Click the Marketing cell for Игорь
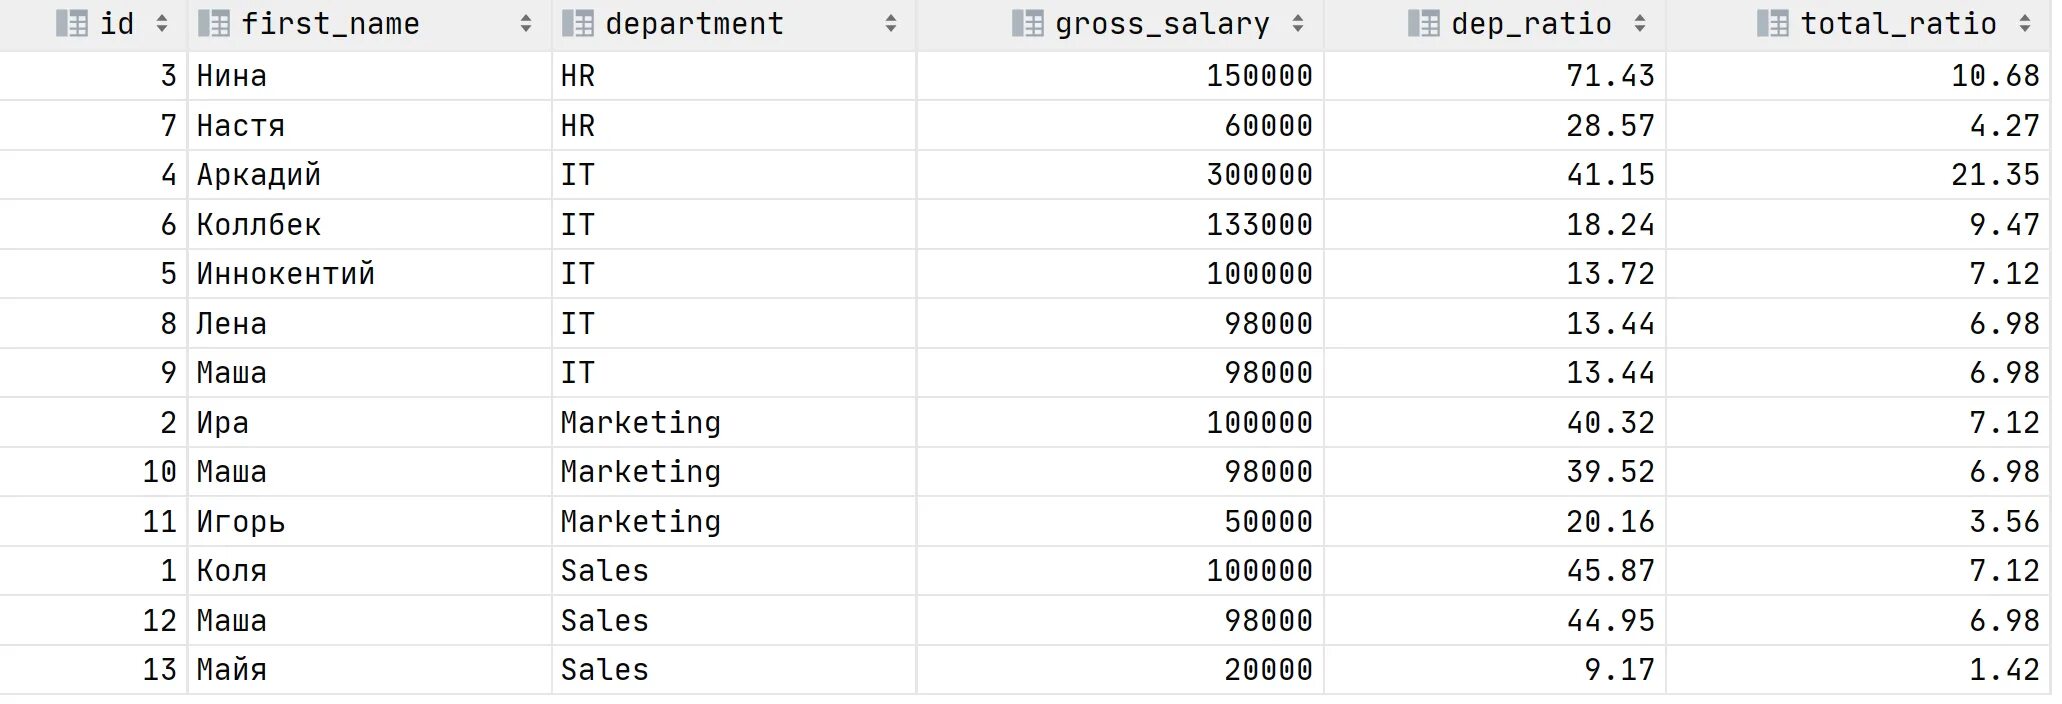Image resolution: width=2062 pixels, height=704 pixels. click(x=734, y=522)
